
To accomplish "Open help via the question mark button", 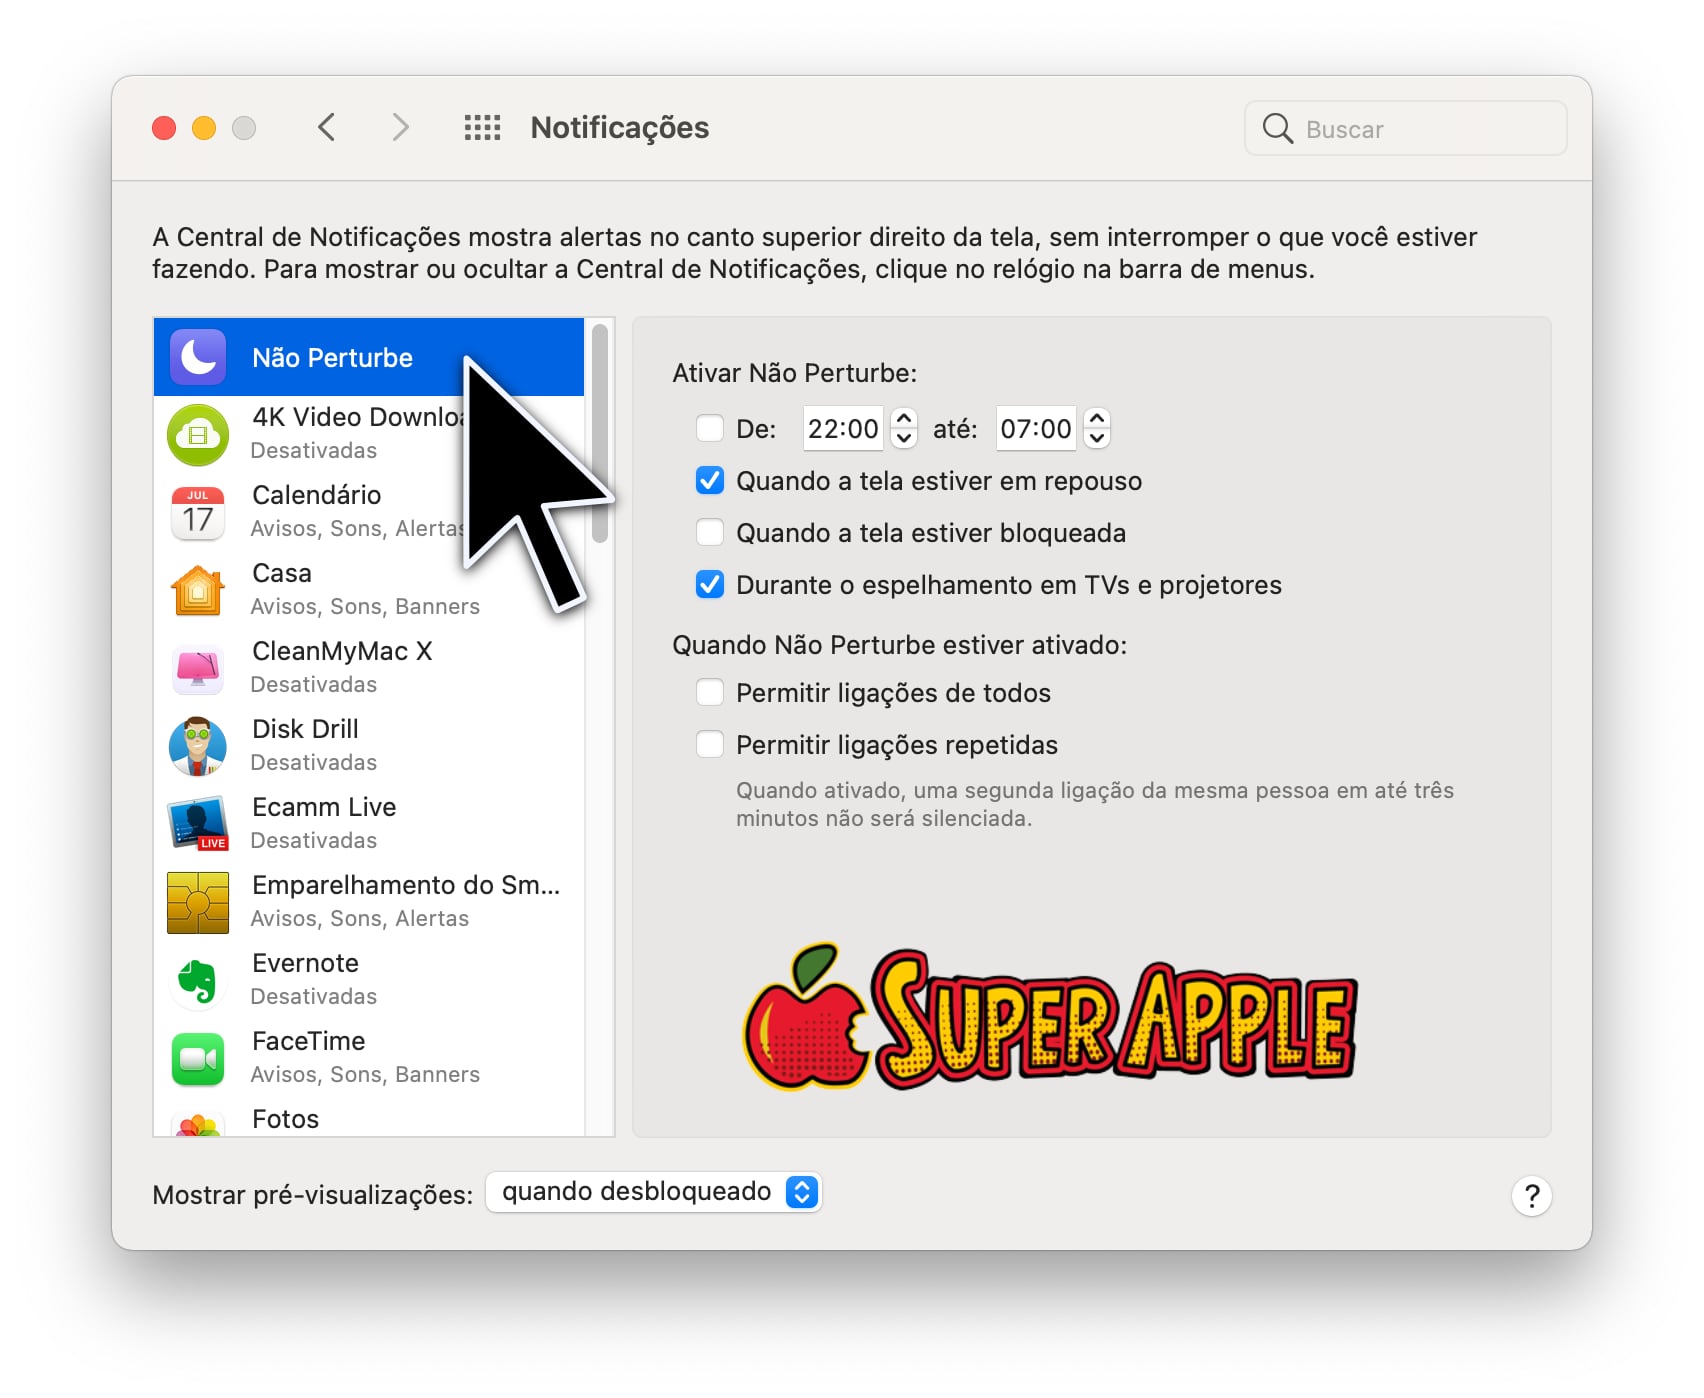I will (1531, 1195).
